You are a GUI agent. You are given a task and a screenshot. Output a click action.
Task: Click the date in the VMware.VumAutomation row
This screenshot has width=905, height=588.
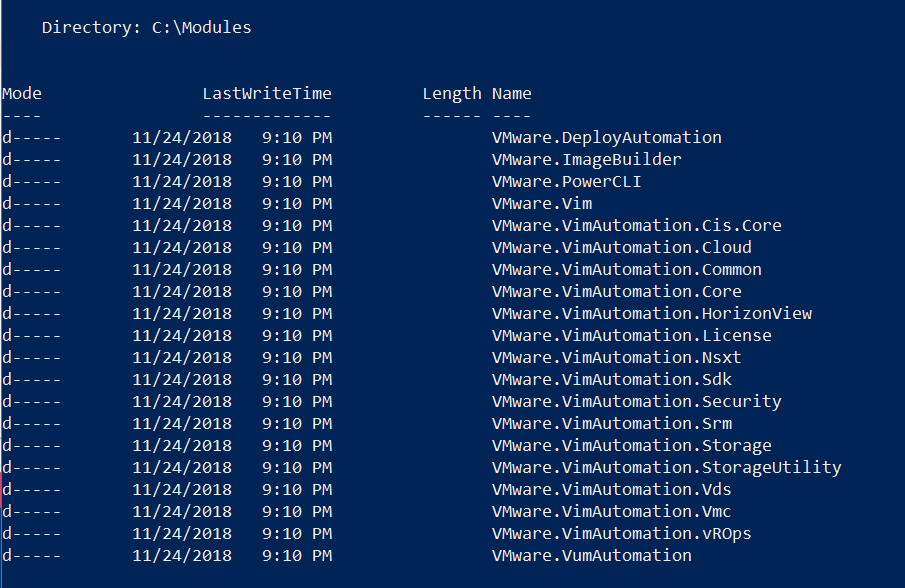click(182, 556)
